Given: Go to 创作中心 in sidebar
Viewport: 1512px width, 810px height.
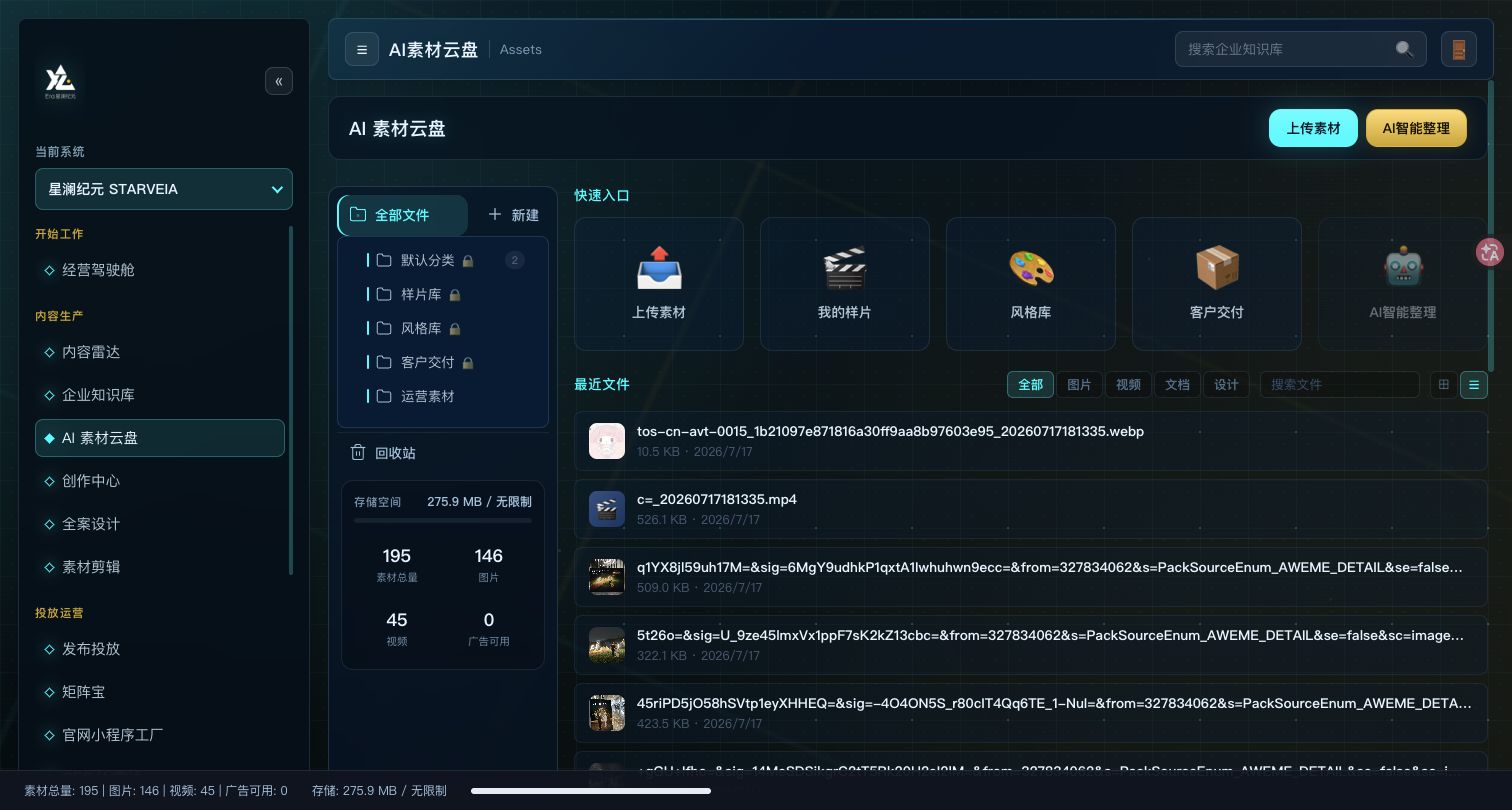Looking at the screenshot, I should (x=160, y=481).
